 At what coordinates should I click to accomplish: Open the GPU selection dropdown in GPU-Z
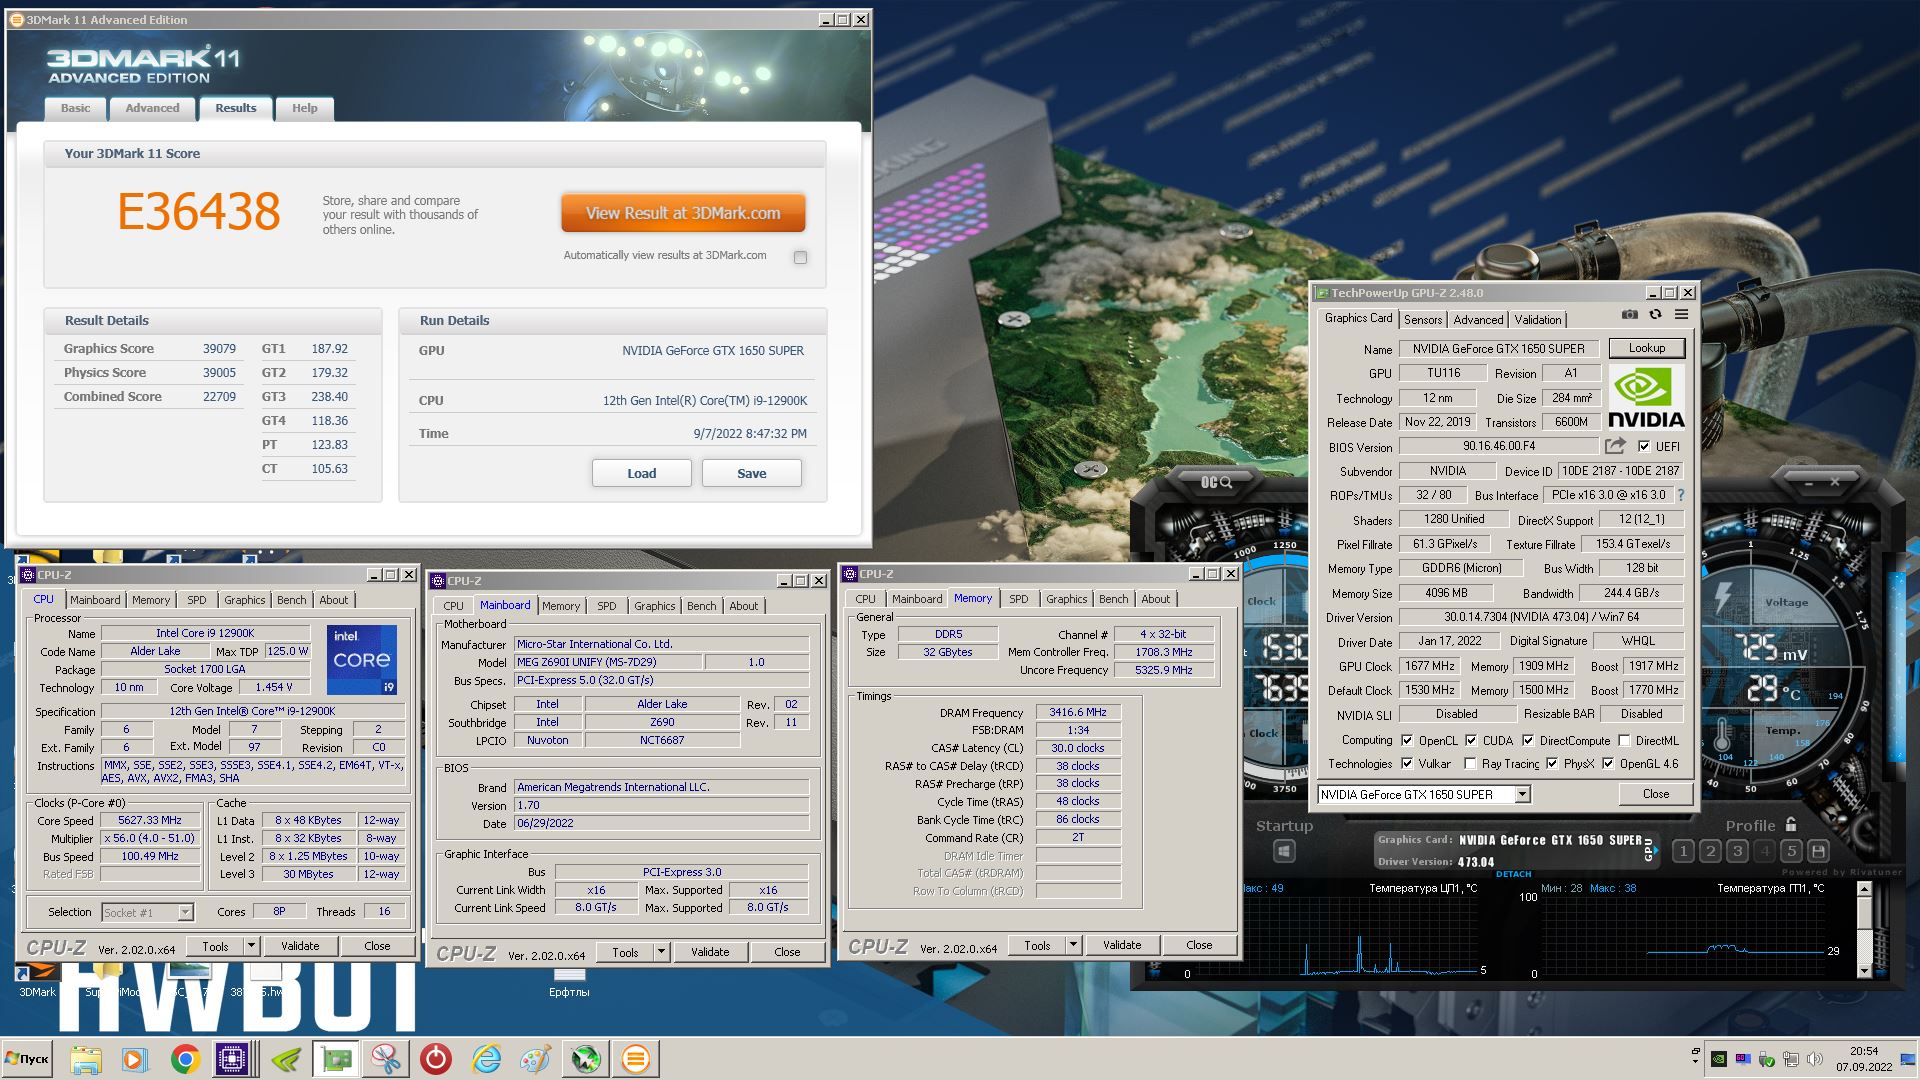[x=1522, y=794]
